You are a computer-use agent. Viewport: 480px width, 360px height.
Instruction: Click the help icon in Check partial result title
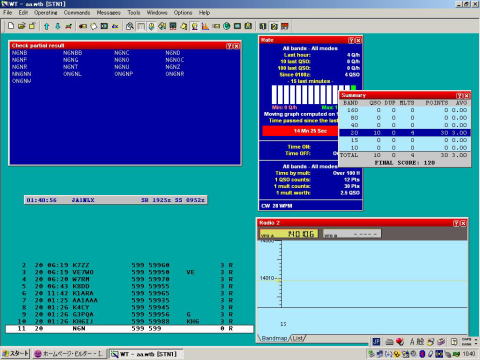click(x=229, y=46)
